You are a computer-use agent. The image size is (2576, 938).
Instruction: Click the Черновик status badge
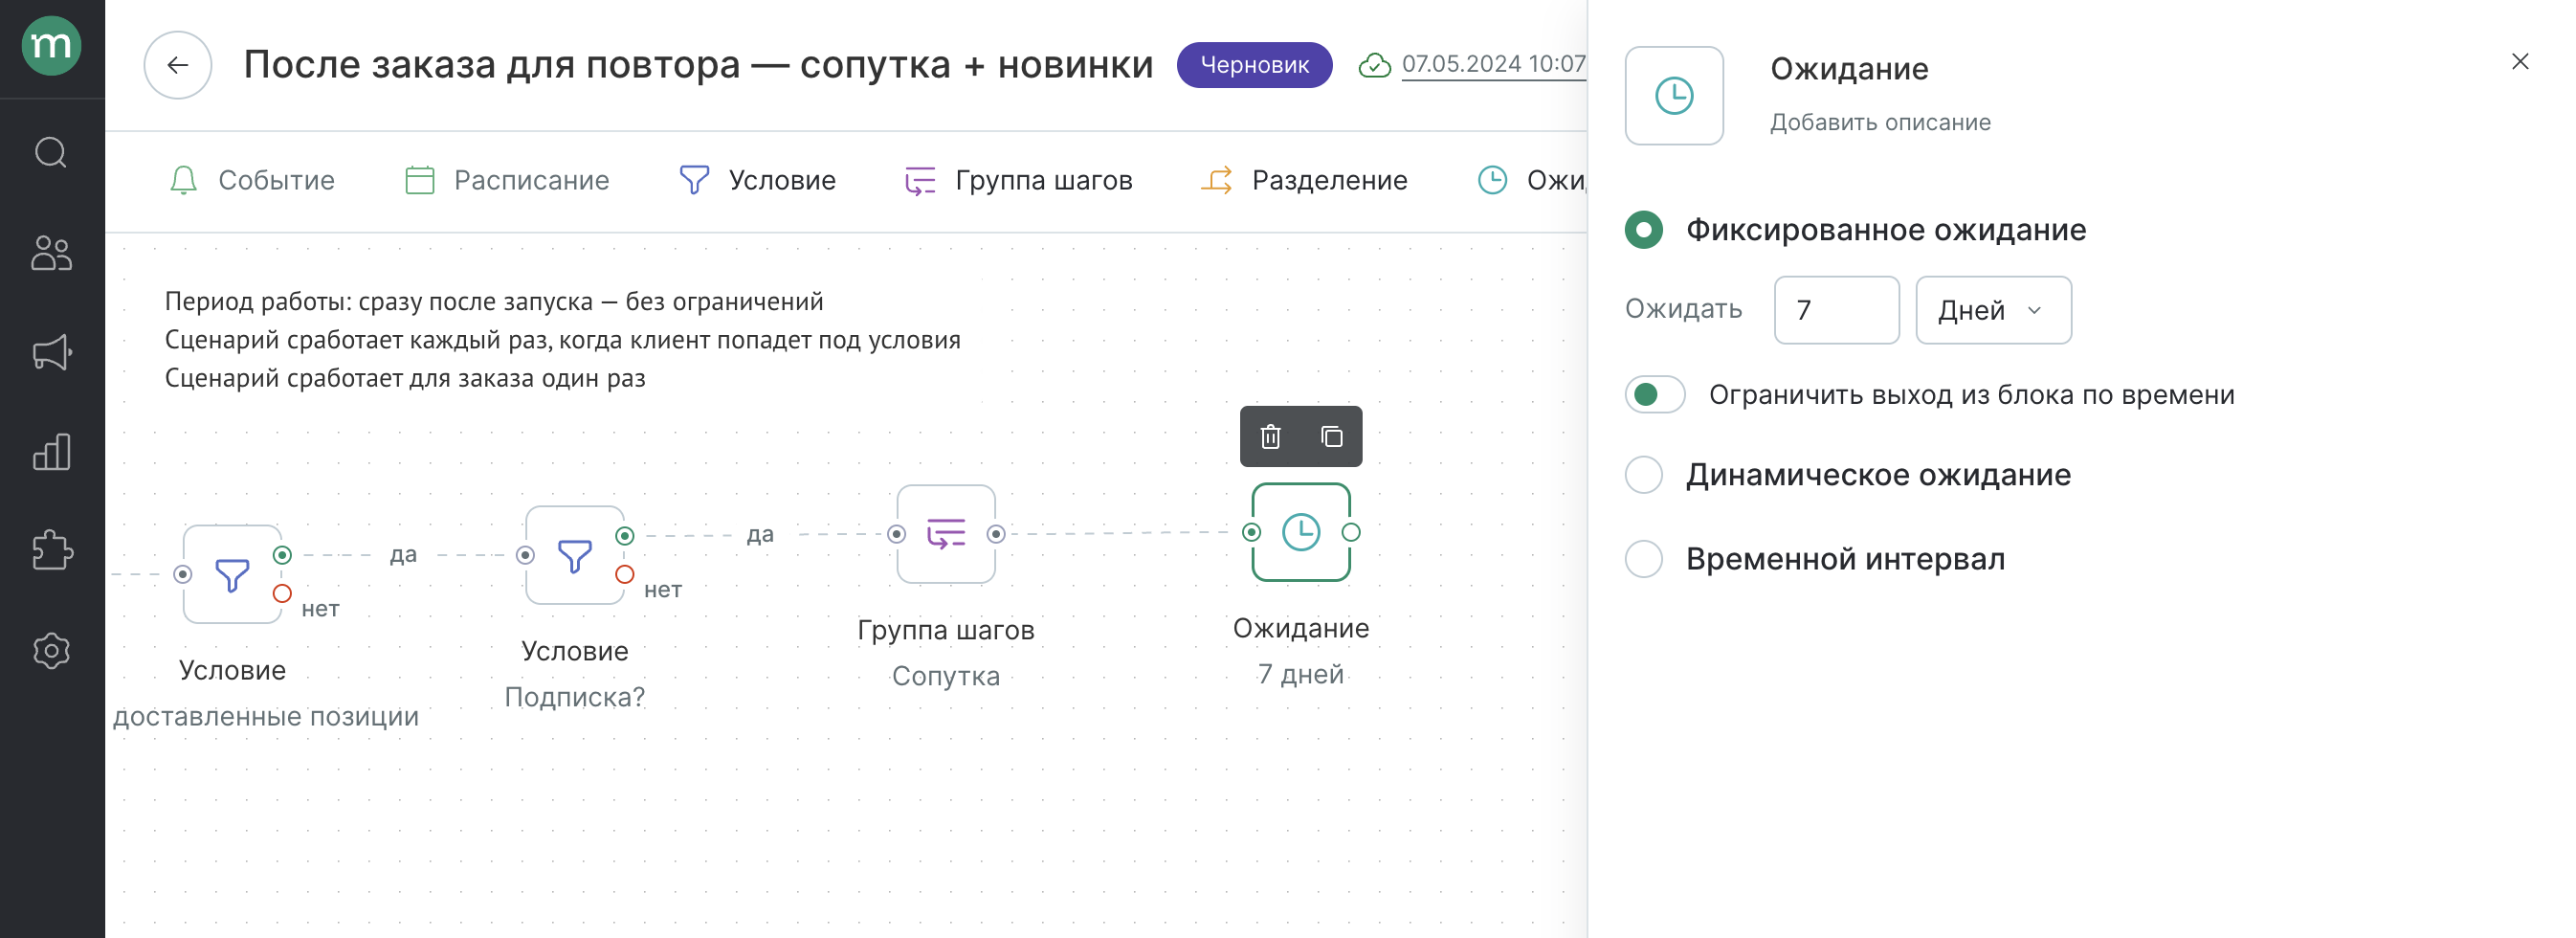click(1254, 65)
